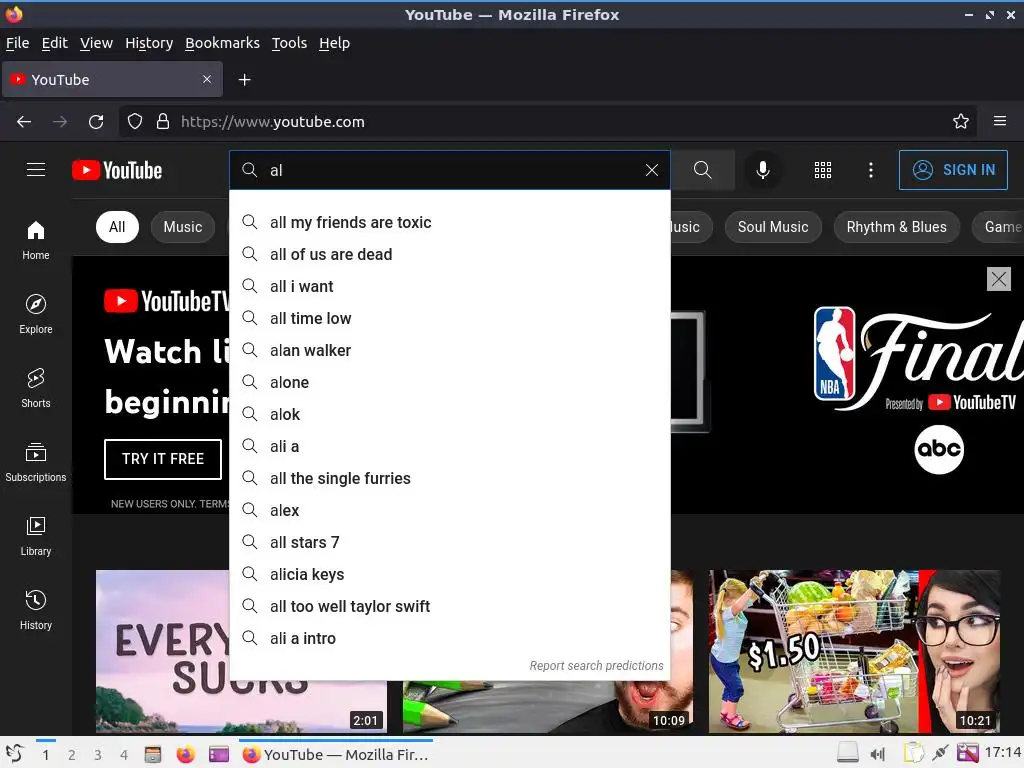Close the YouTube tab
Viewport: 1024px width, 768px height.
pyautogui.click(x=206, y=79)
